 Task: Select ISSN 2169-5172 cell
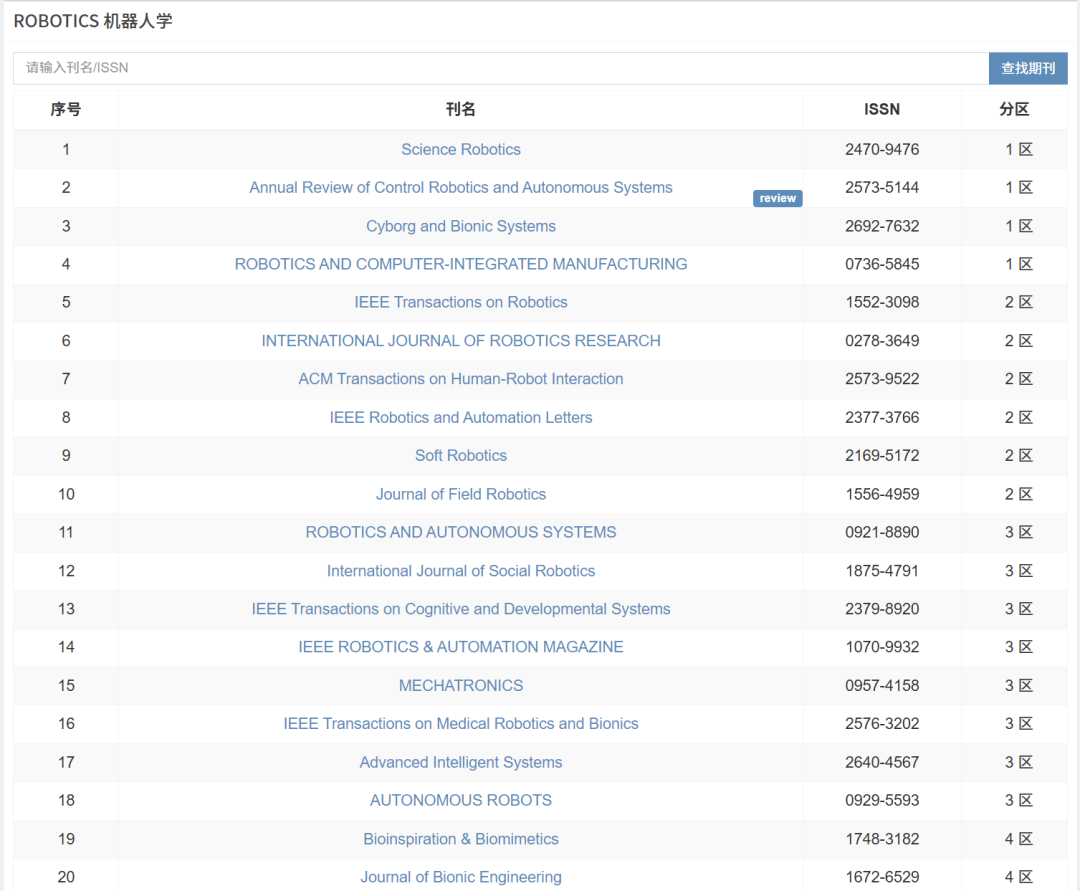coord(882,455)
